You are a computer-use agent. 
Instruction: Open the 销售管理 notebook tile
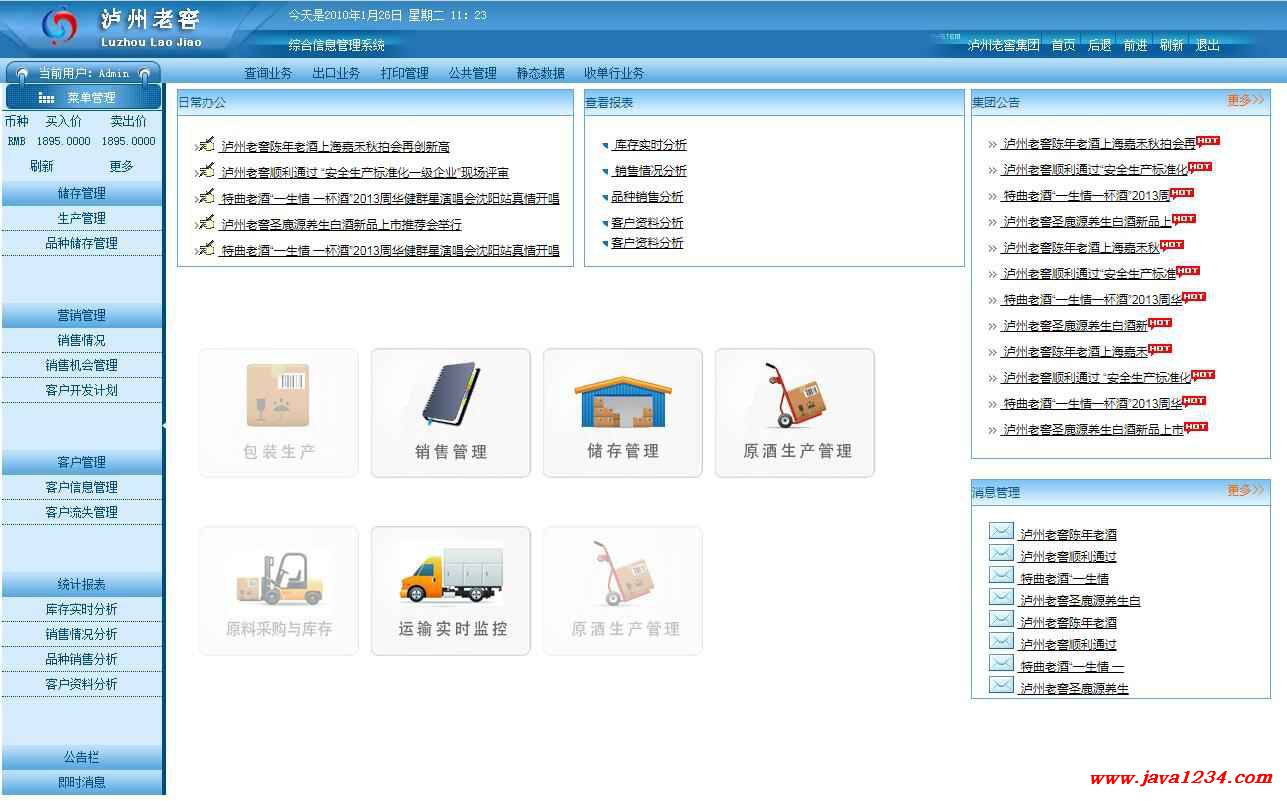(451, 413)
